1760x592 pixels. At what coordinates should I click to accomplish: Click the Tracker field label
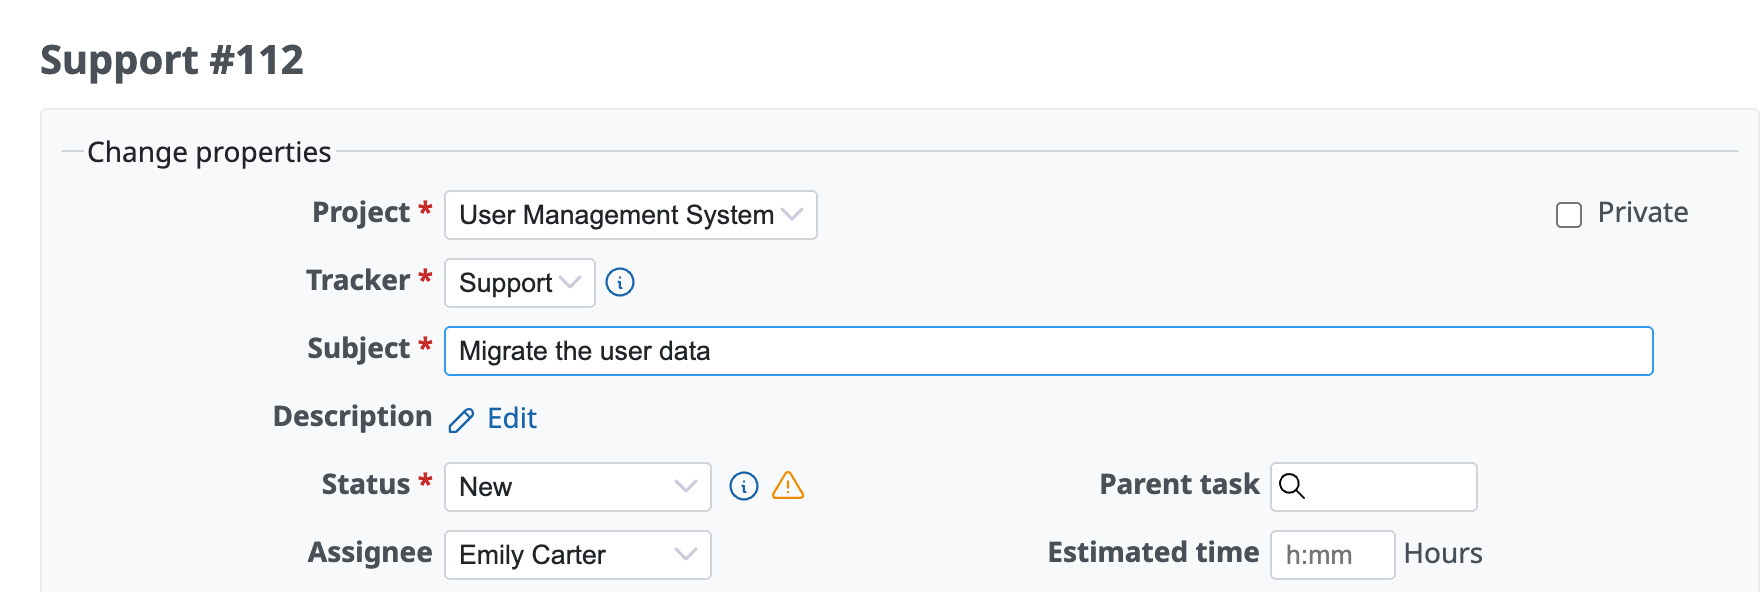(x=358, y=280)
